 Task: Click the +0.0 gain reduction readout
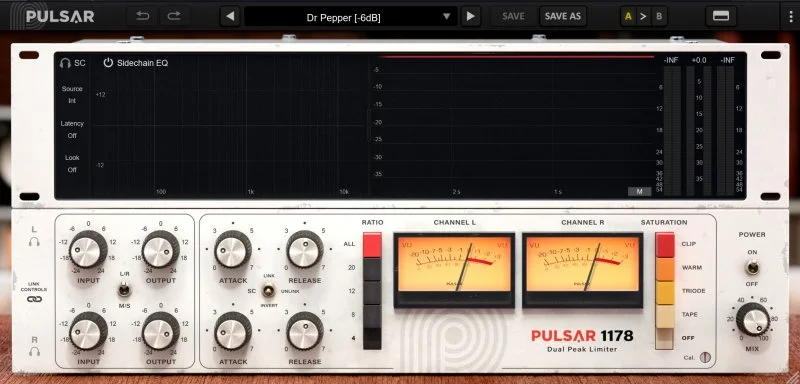[x=698, y=60]
